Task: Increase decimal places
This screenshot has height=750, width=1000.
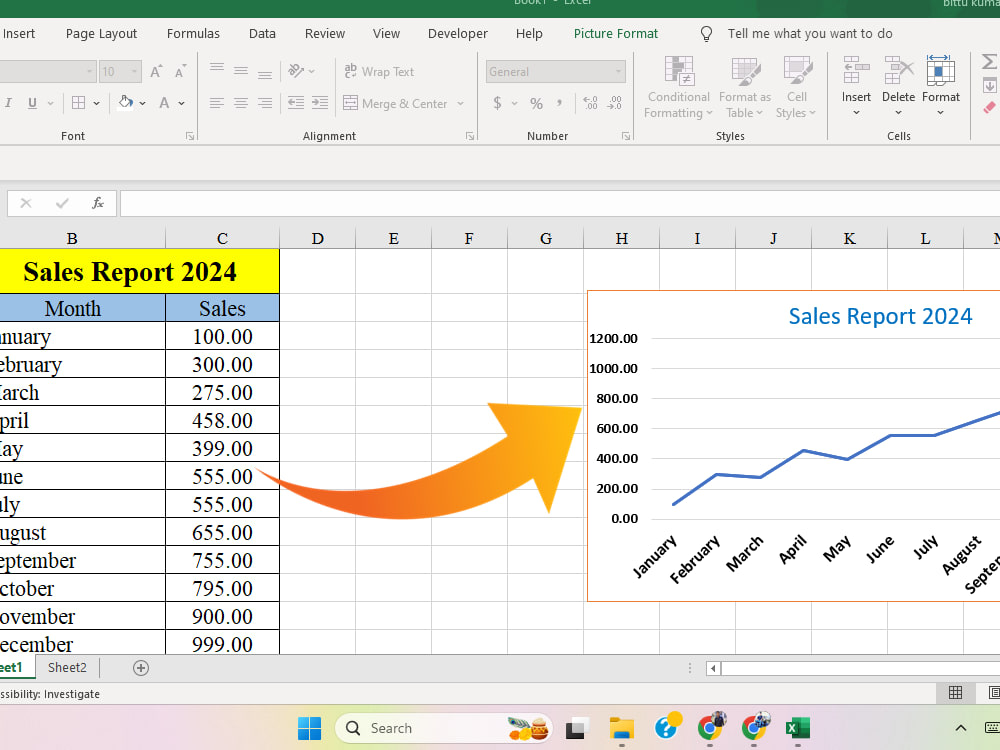Action: tap(591, 103)
